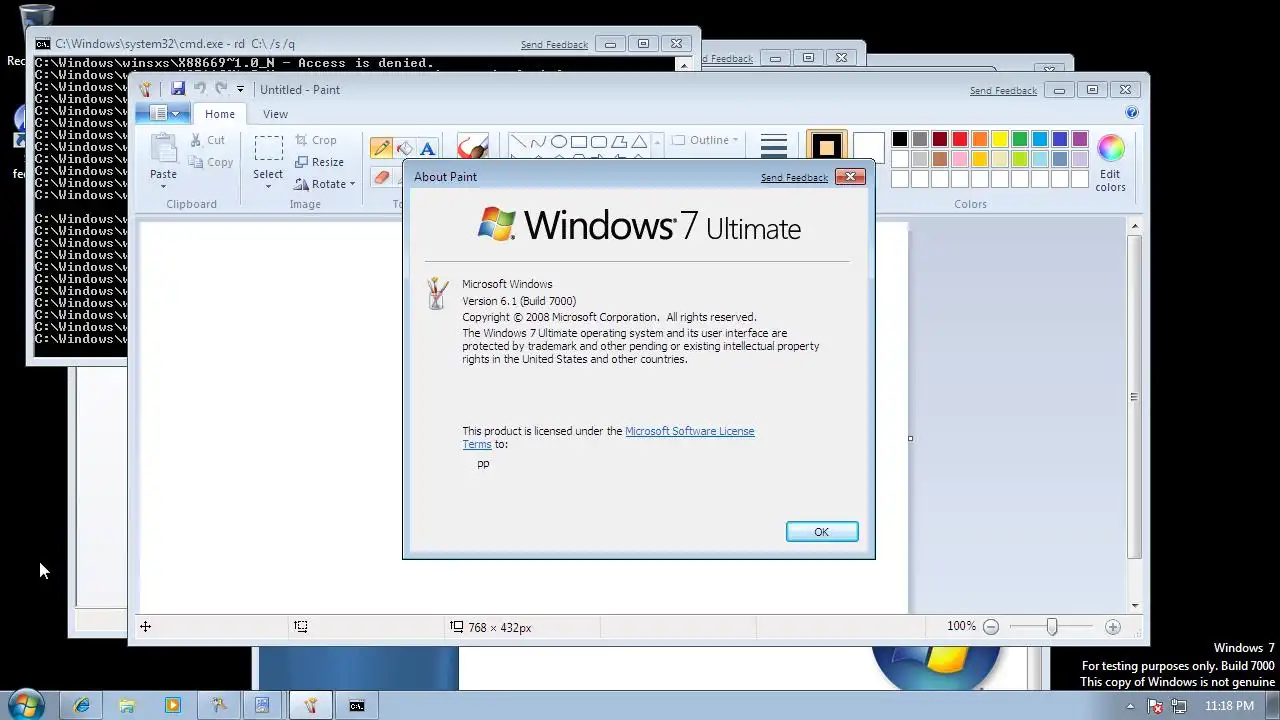Open the Outline dropdown in Shapes
The height and width of the screenshot is (720, 1280).
(706, 140)
